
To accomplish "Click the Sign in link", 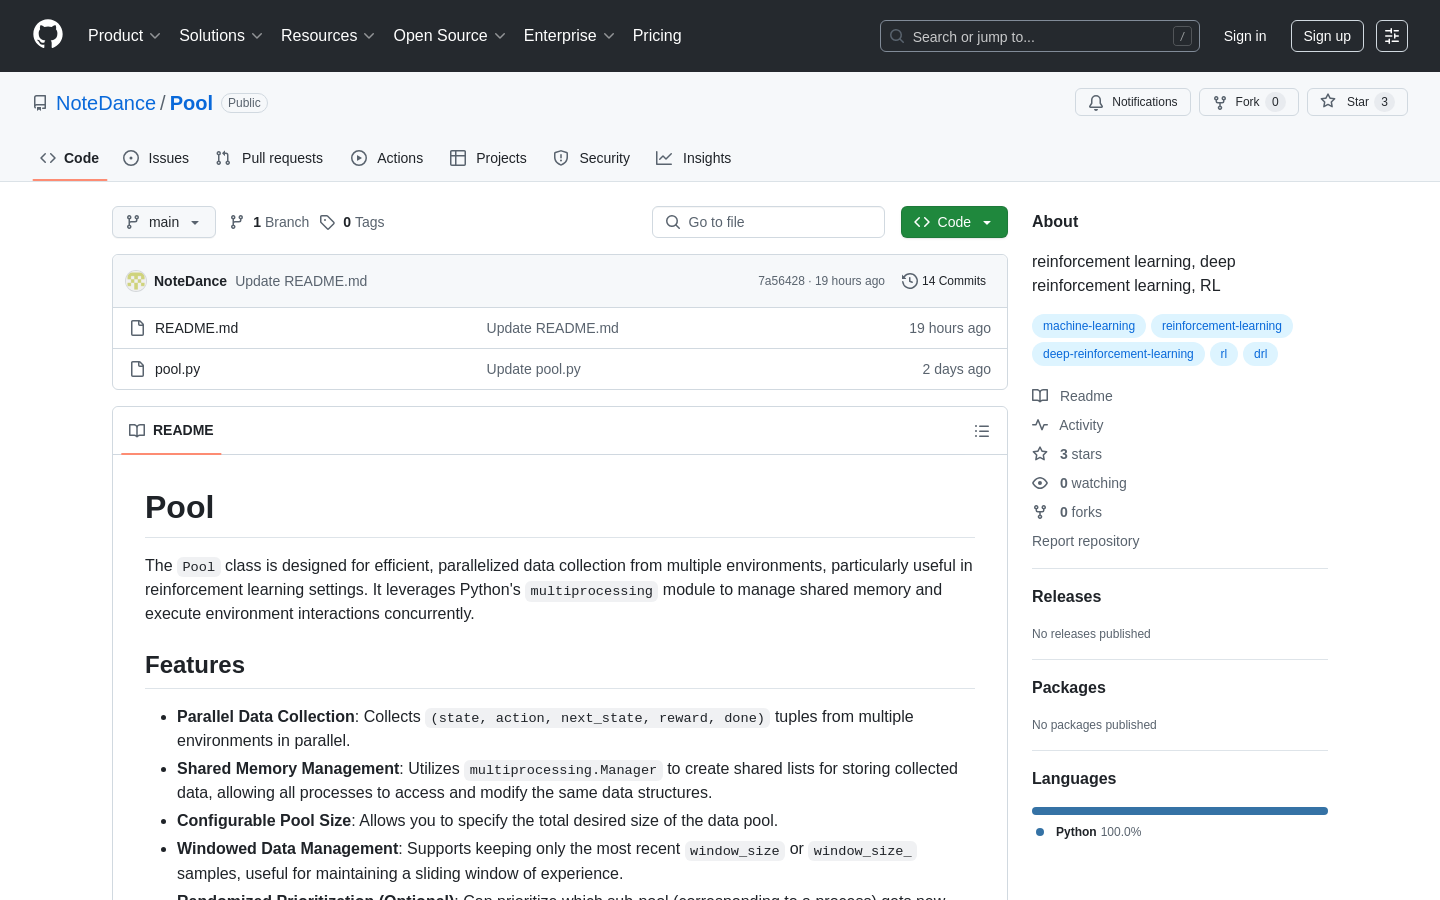I will (1245, 36).
